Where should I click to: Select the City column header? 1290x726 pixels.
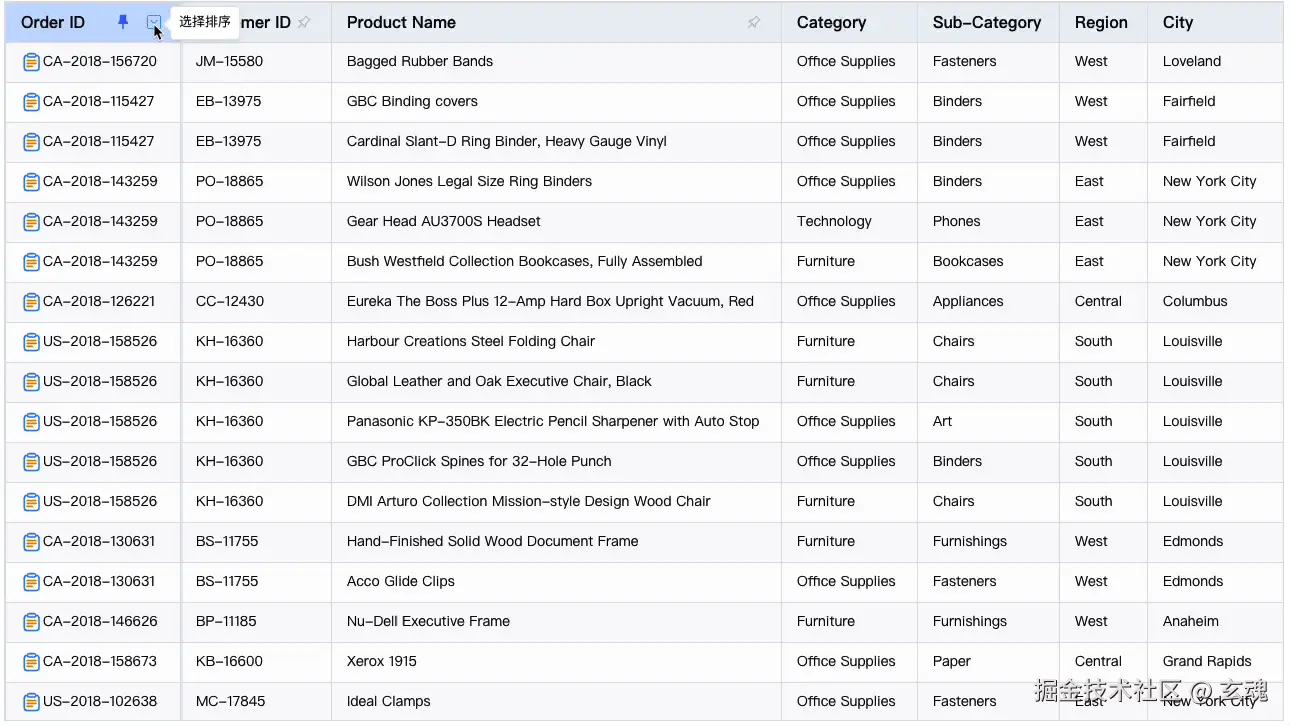[x=1178, y=22]
